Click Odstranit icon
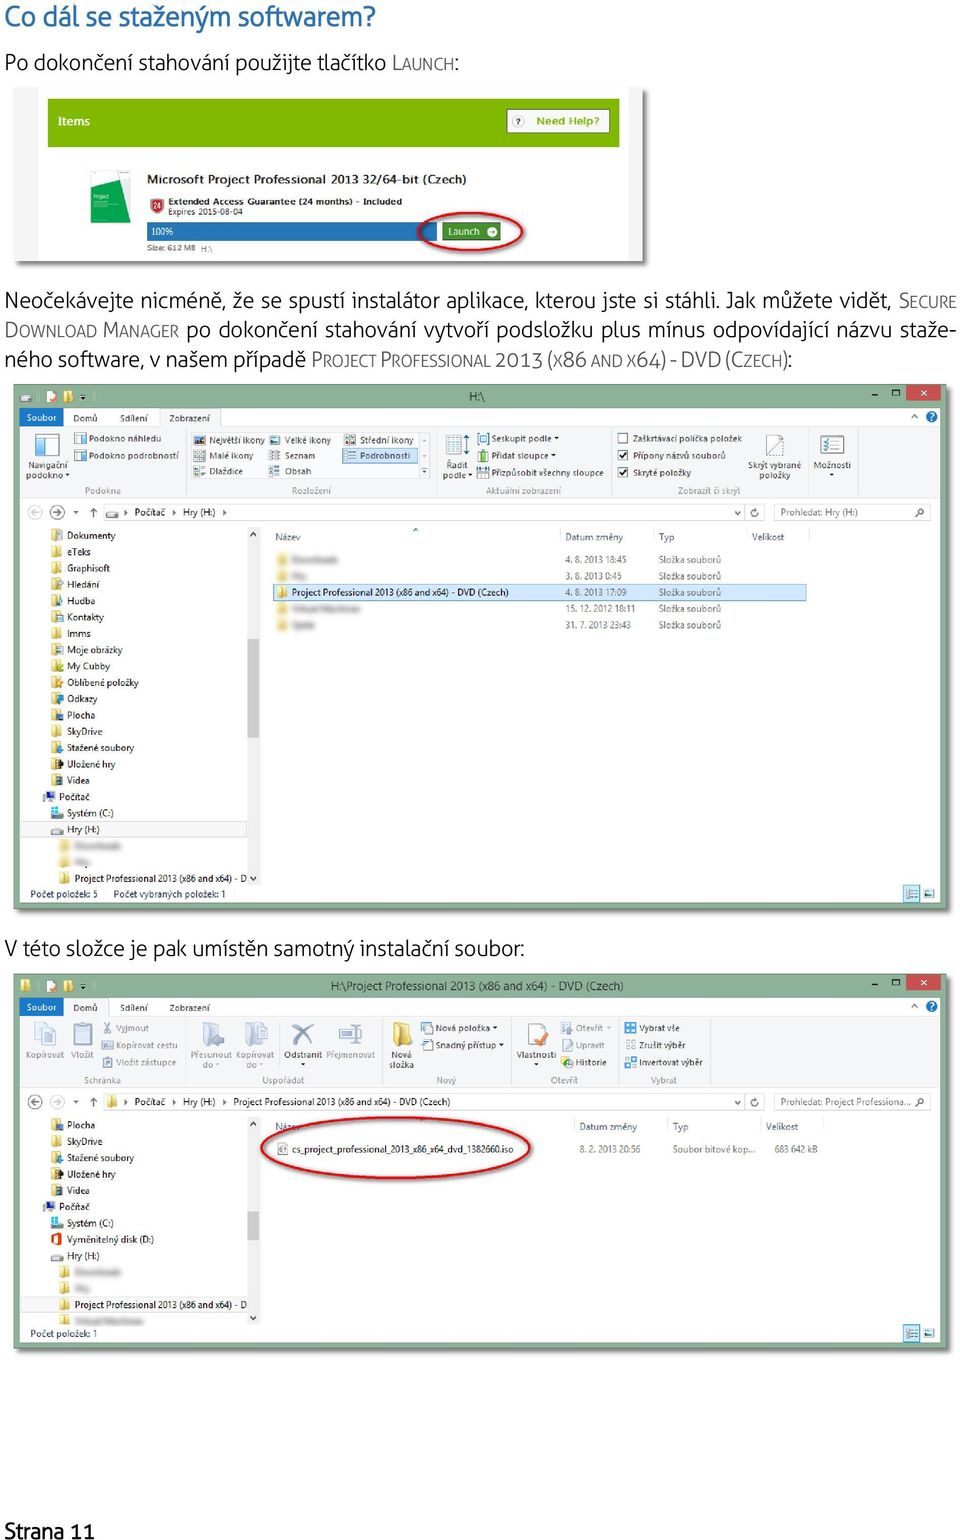 [x=303, y=1043]
